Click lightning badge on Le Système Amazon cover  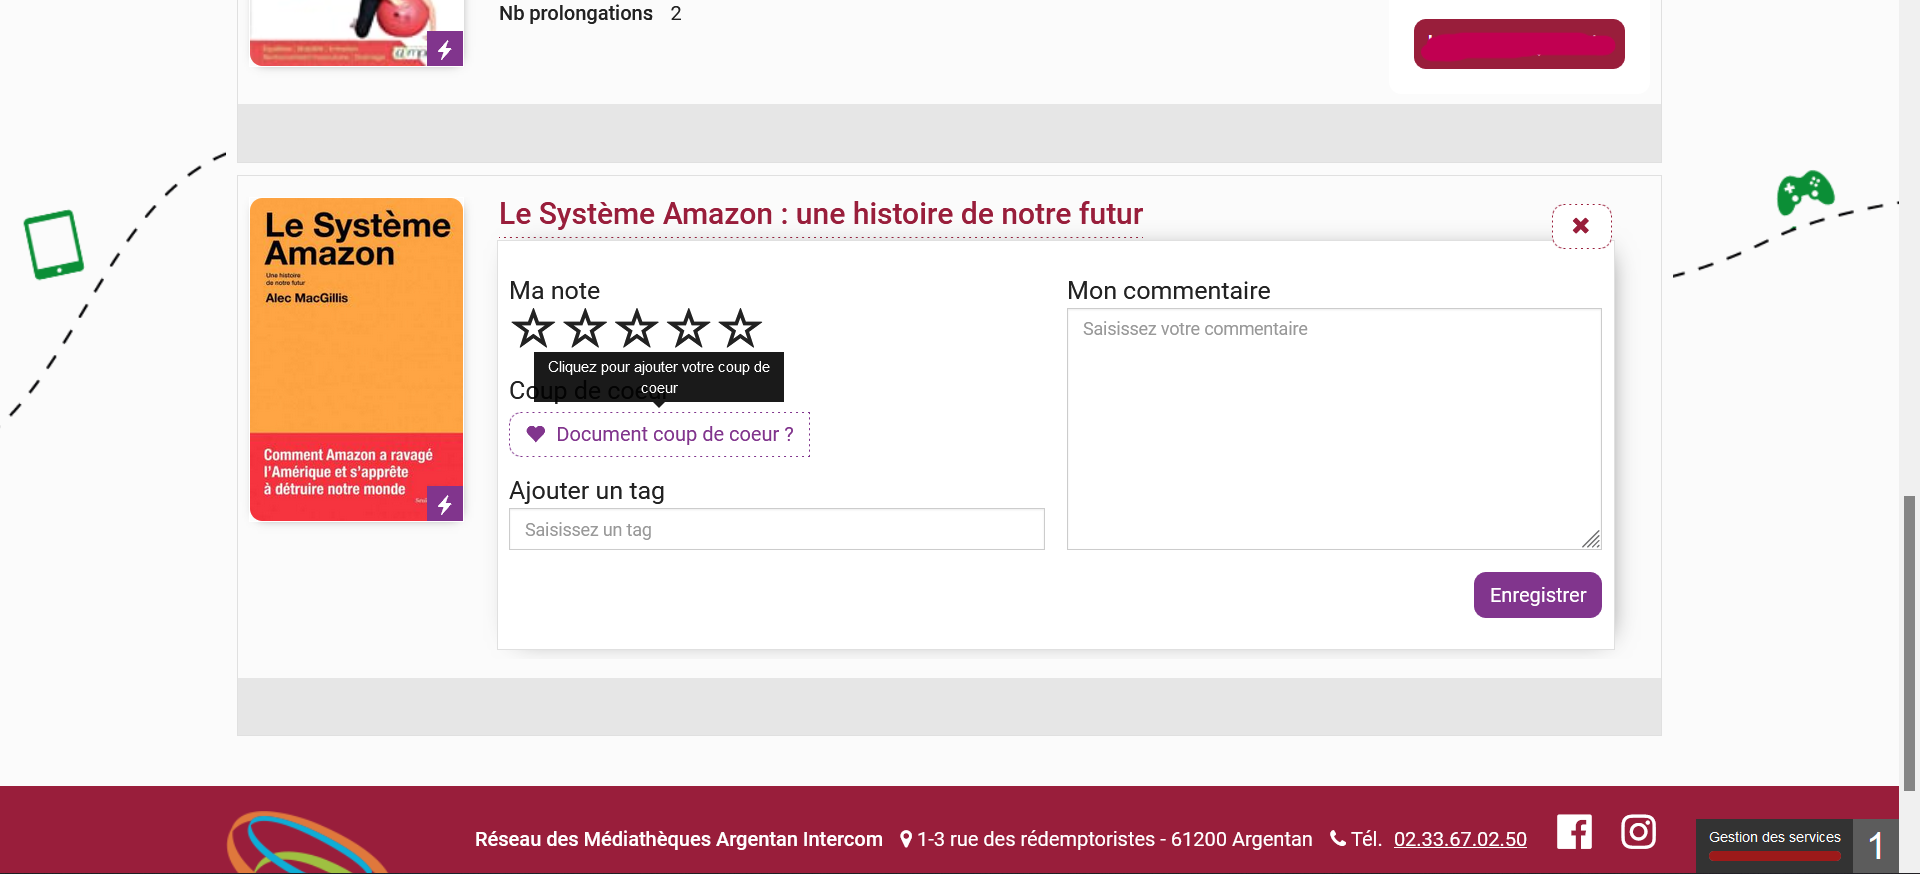point(445,504)
